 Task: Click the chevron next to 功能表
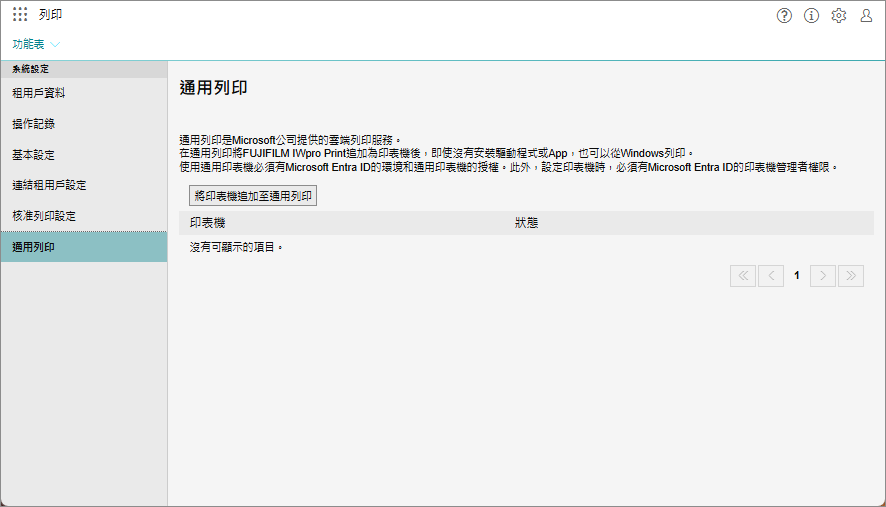(55, 45)
